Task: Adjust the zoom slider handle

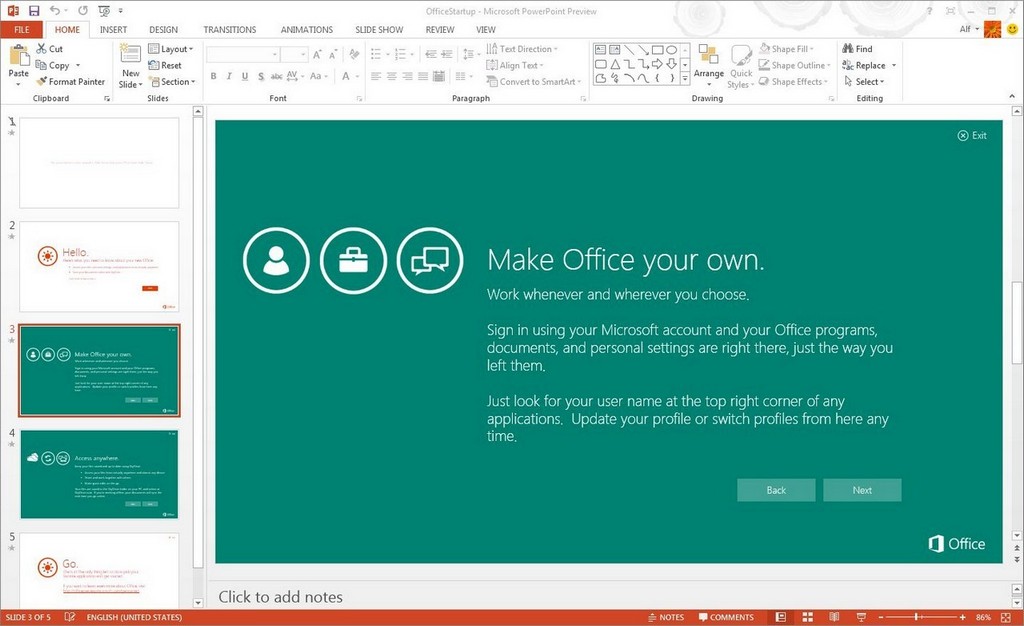Action: [x=916, y=617]
